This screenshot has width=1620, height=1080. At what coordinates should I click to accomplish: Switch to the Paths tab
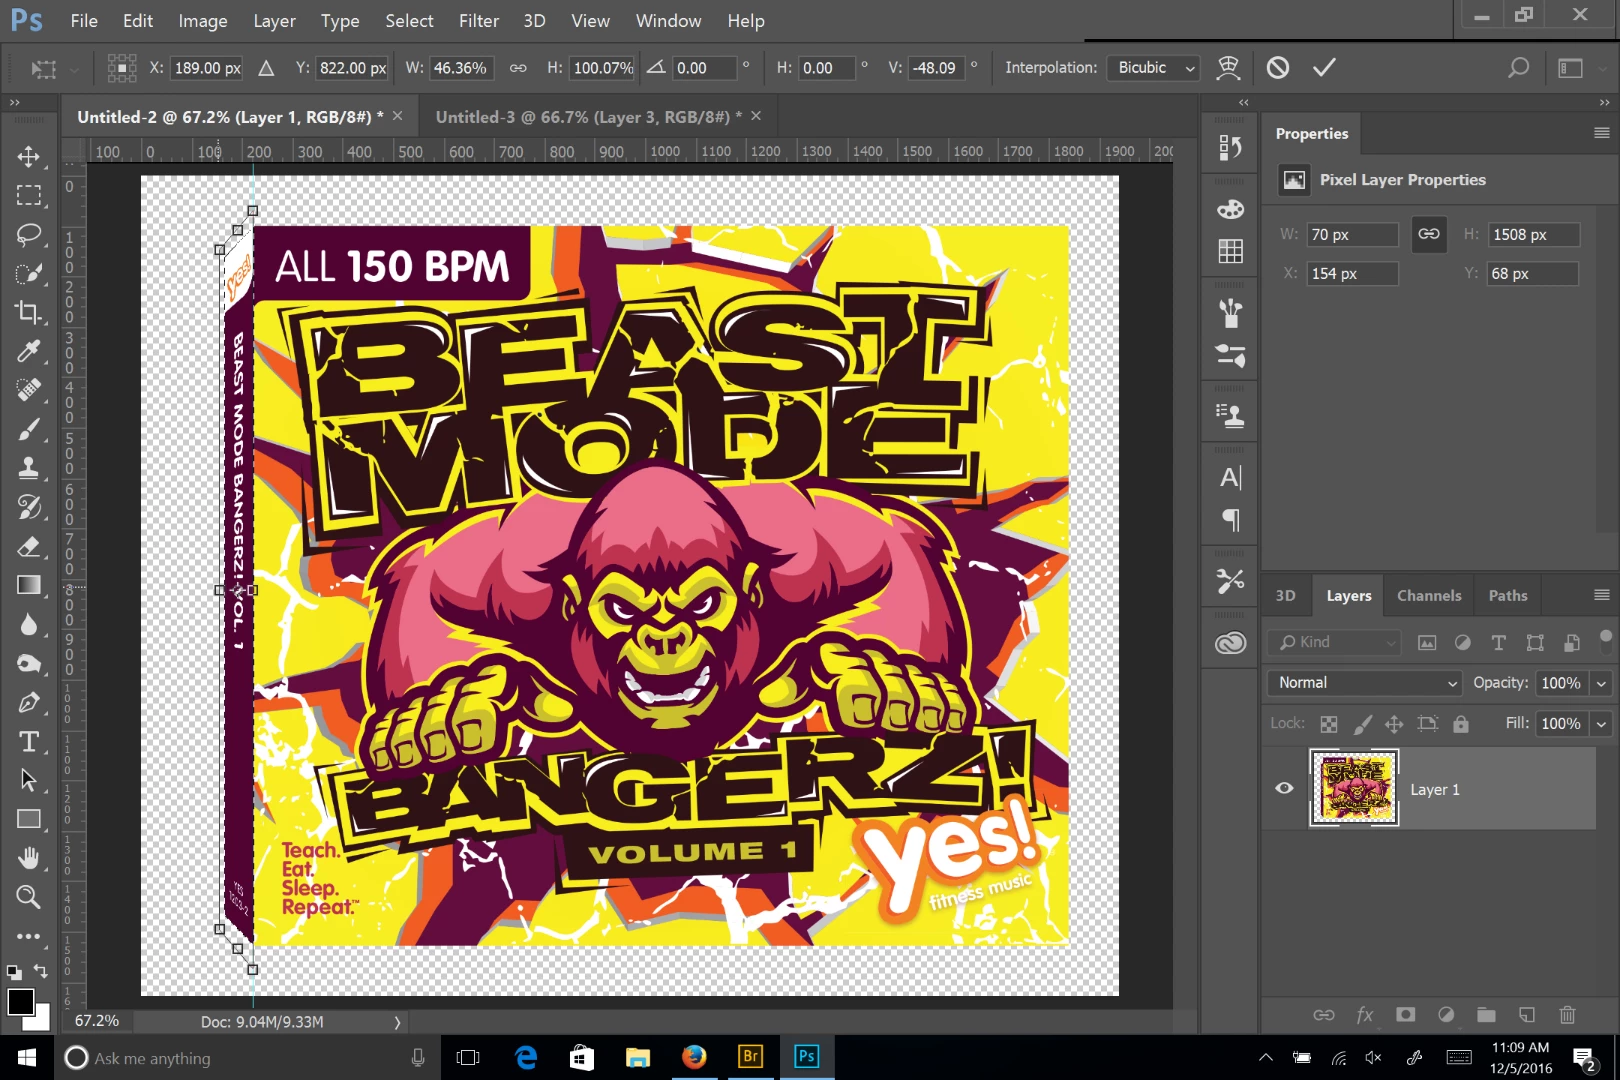pos(1508,595)
